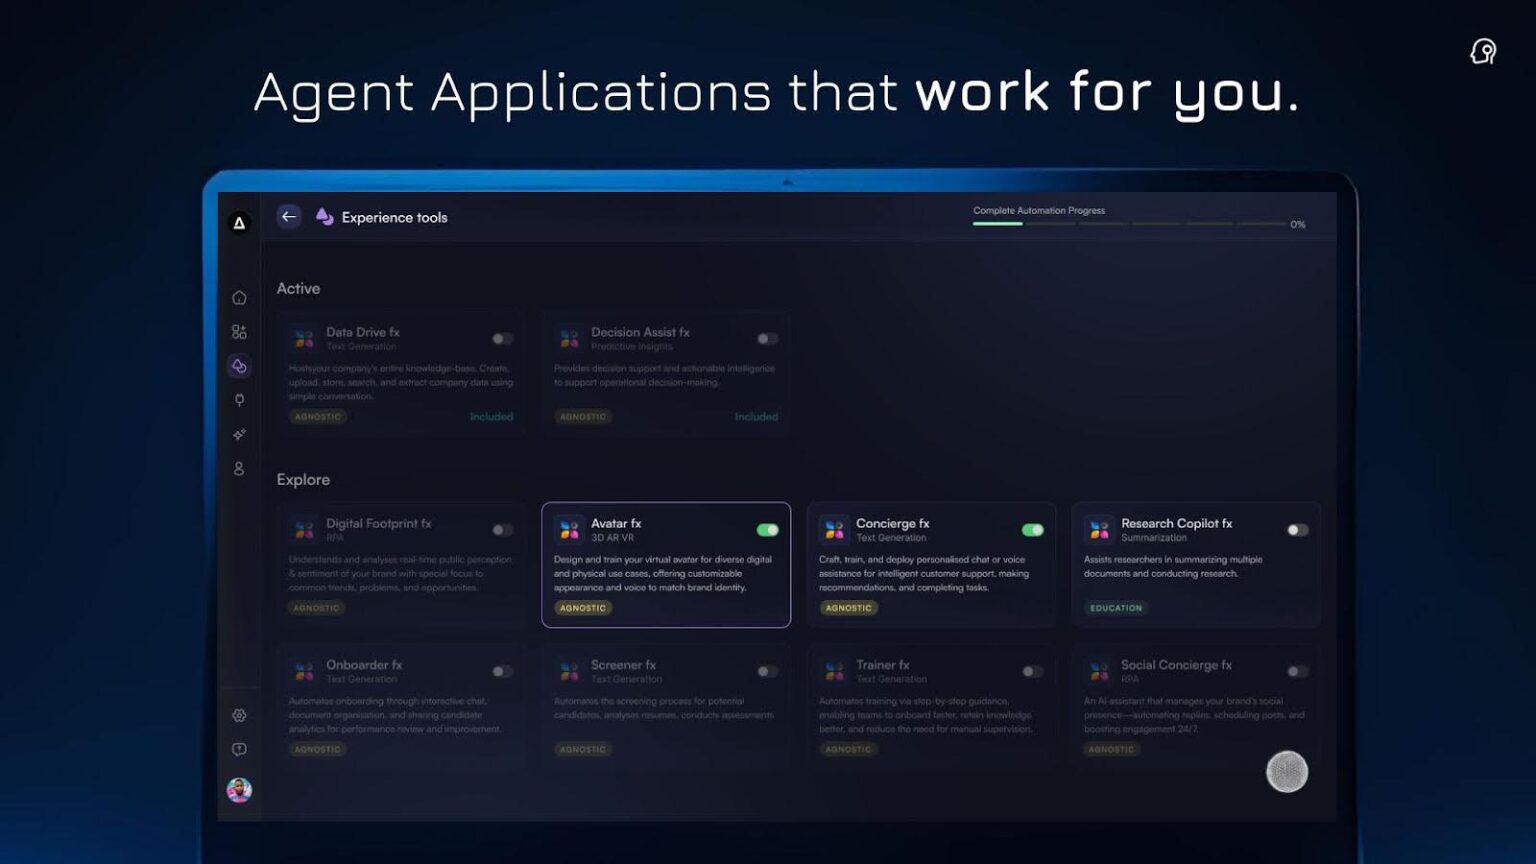This screenshot has width=1536, height=864.
Task: Select the Experience tools sidebar icon
Action: click(x=239, y=366)
